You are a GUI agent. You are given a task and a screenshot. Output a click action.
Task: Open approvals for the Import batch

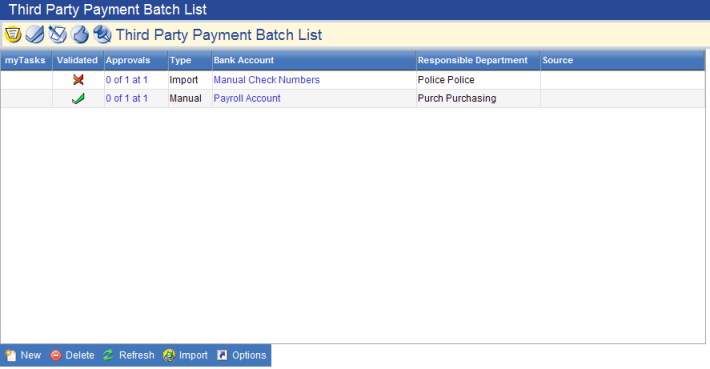point(127,80)
